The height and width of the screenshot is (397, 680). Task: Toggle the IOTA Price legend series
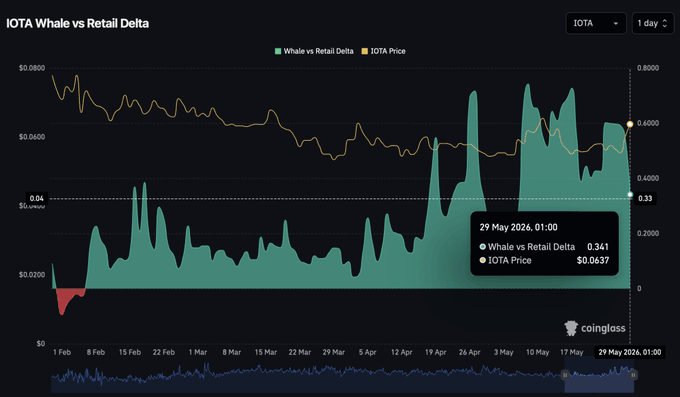pyautogui.click(x=383, y=51)
